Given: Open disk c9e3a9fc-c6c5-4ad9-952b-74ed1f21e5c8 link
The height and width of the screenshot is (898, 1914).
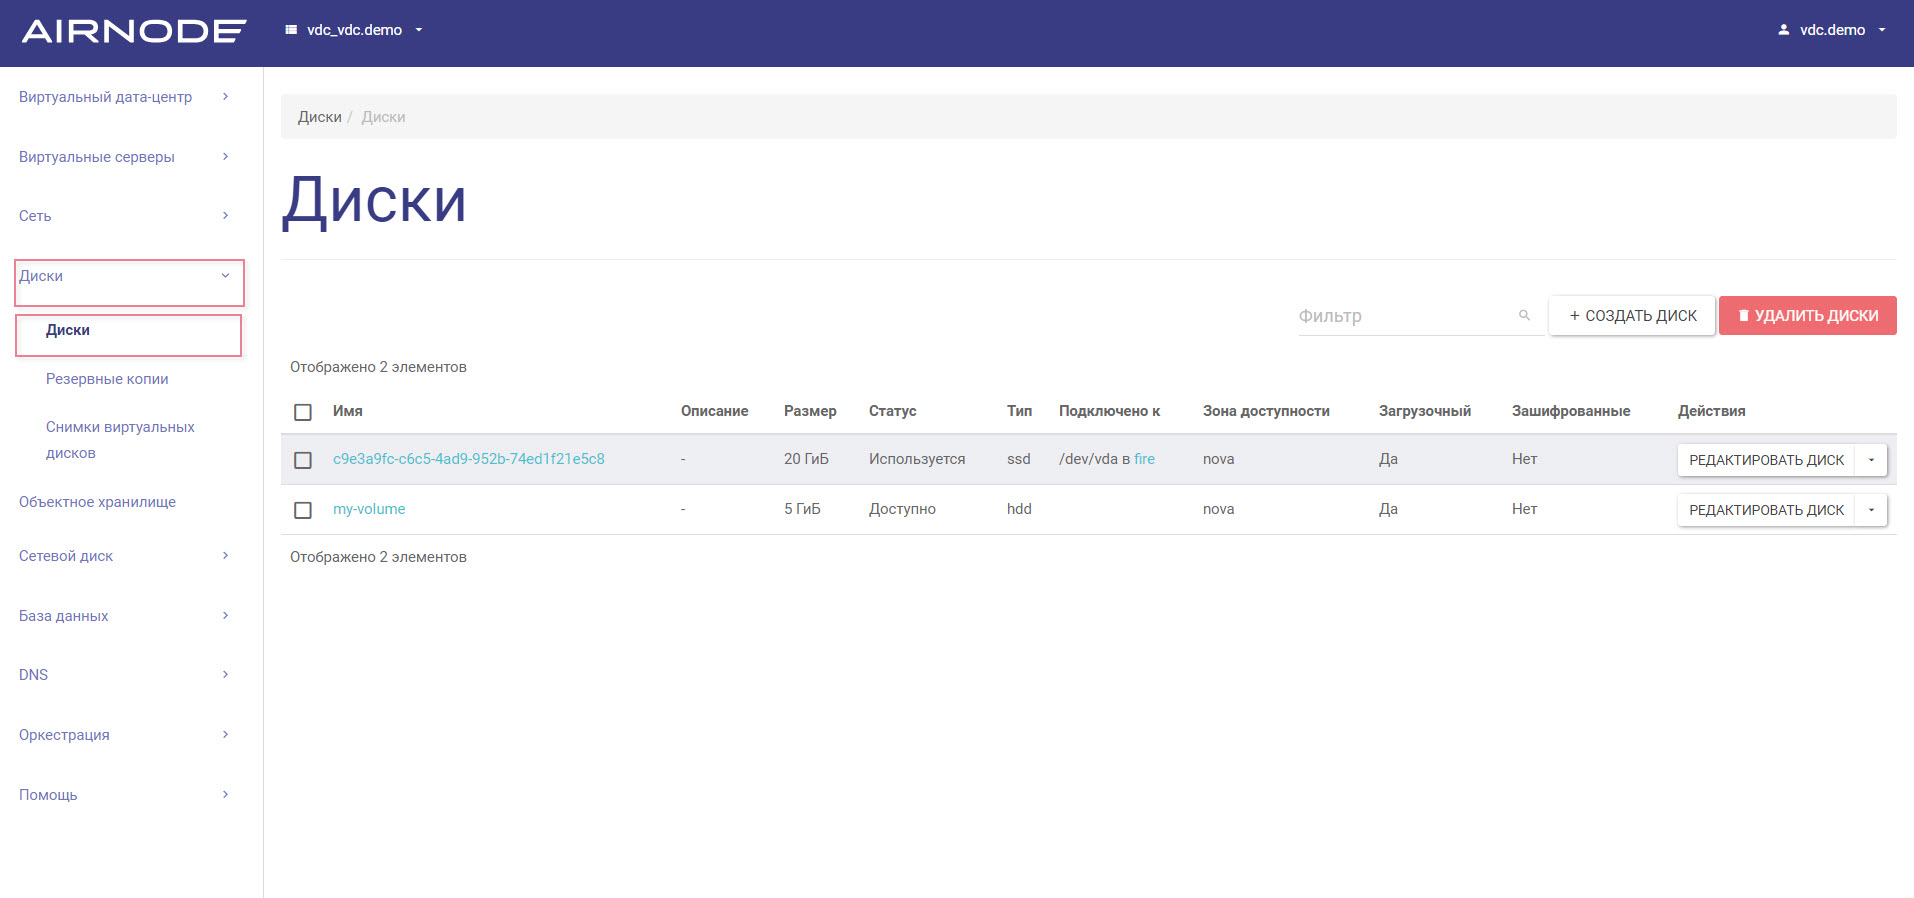Looking at the screenshot, I should coord(469,459).
